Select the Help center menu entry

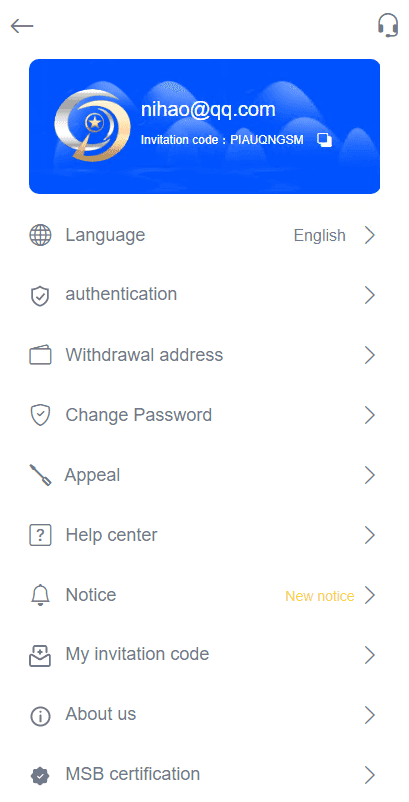[x=204, y=535]
